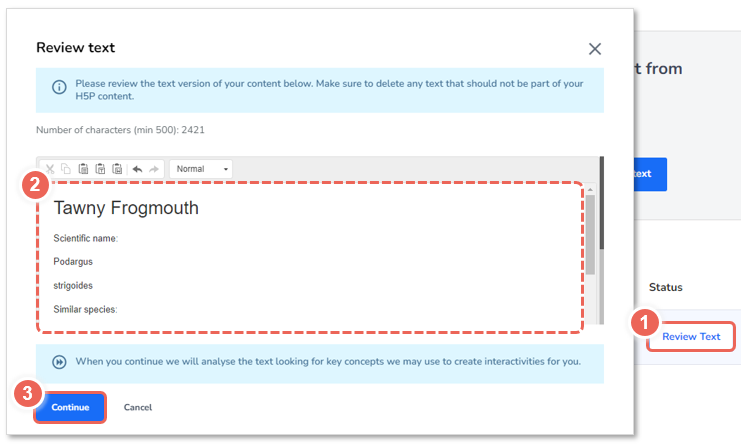Click the Redo arrow icon
741x446 pixels.
[154, 169]
